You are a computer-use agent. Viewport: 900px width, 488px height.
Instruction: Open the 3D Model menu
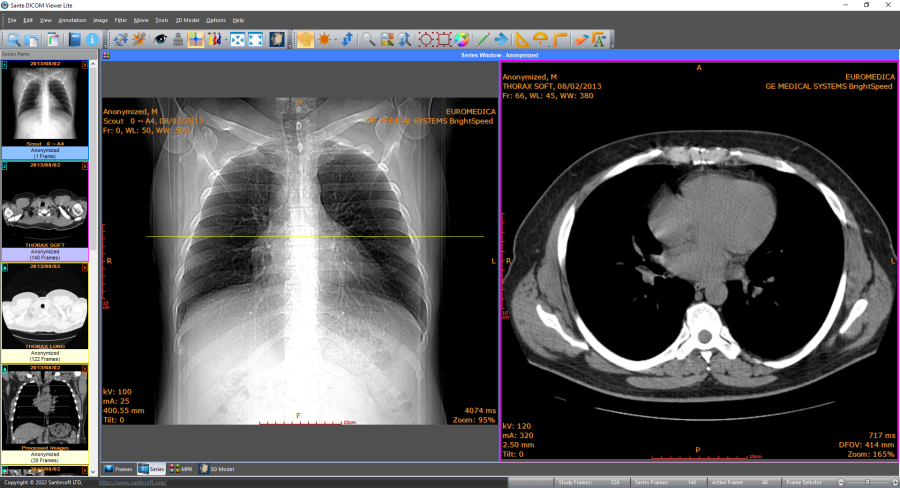click(x=186, y=20)
